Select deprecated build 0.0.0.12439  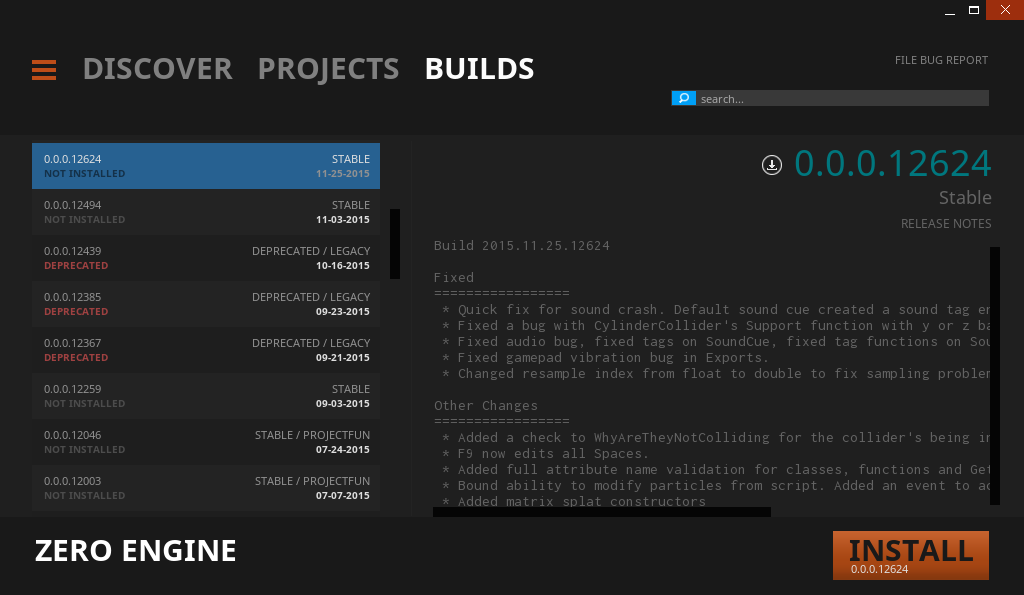(206, 258)
